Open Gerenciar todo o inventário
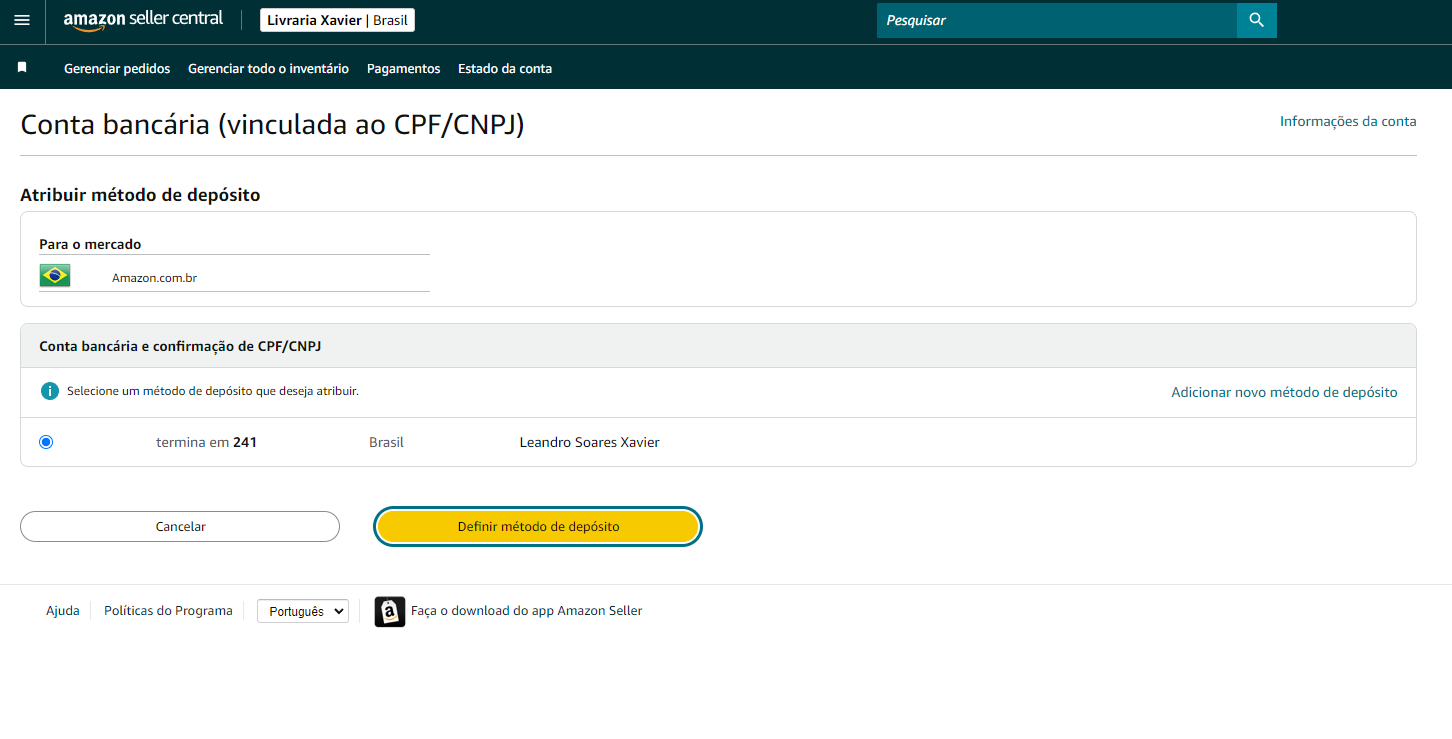 coord(268,69)
